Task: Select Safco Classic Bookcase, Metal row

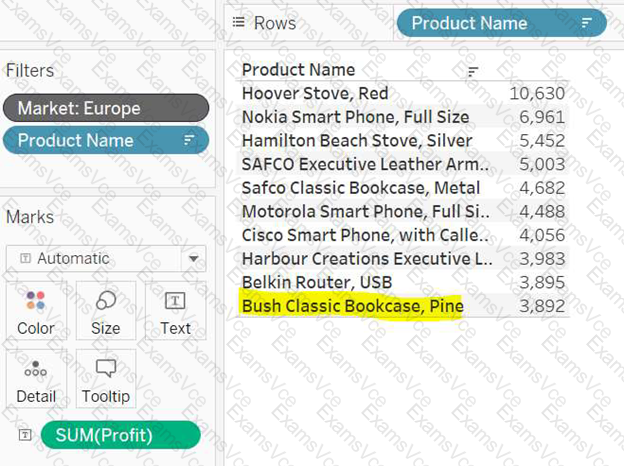Action: (x=402, y=188)
